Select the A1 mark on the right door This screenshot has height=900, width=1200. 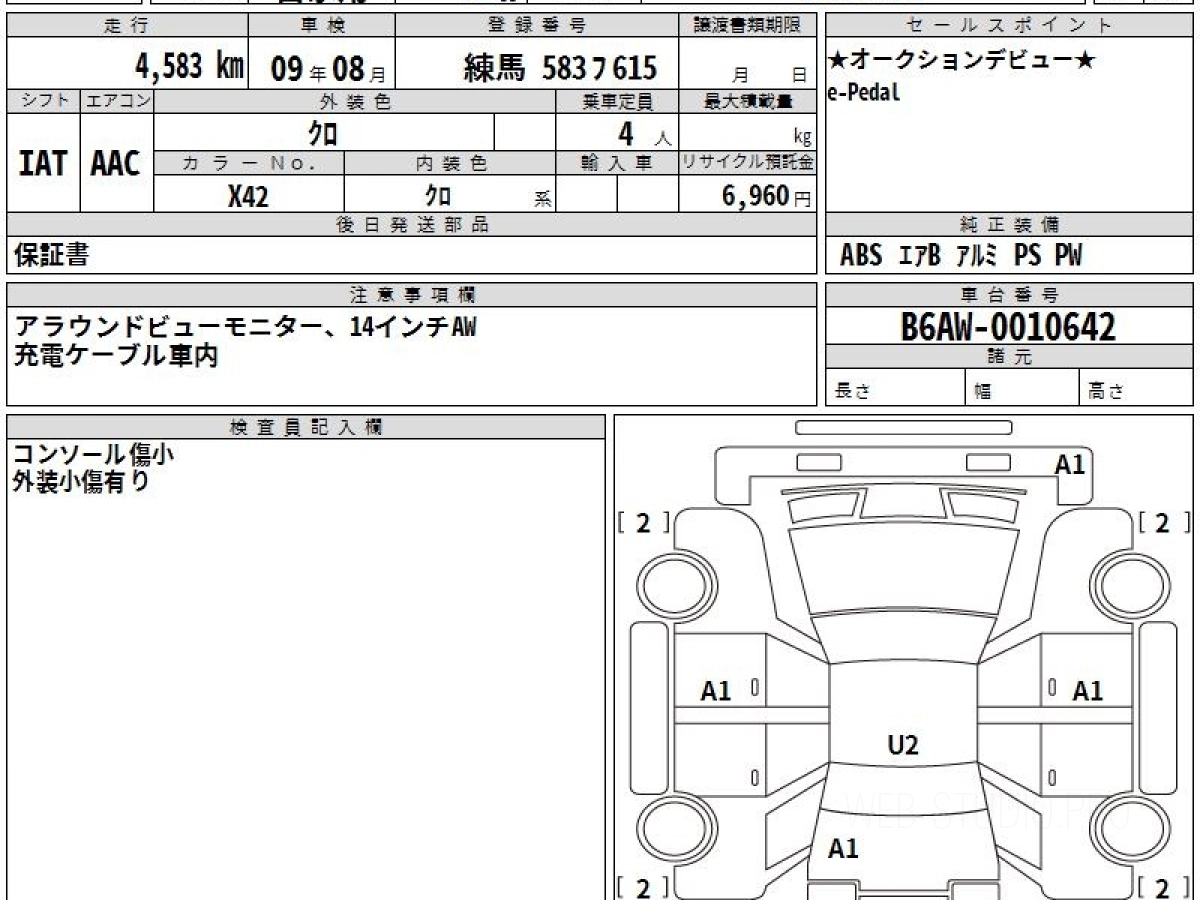[x=1087, y=690]
